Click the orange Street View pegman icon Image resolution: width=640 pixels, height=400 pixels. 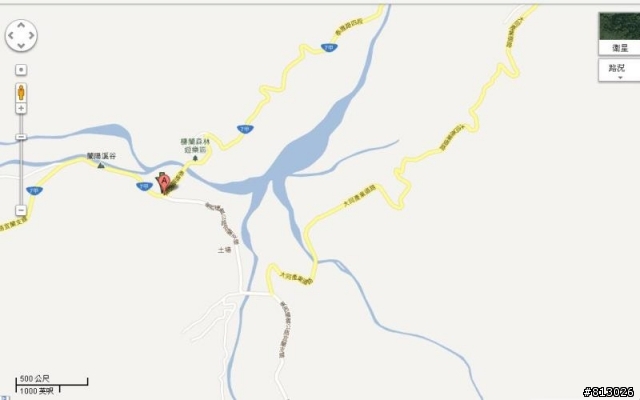pyautogui.click(x=21, y=93)
